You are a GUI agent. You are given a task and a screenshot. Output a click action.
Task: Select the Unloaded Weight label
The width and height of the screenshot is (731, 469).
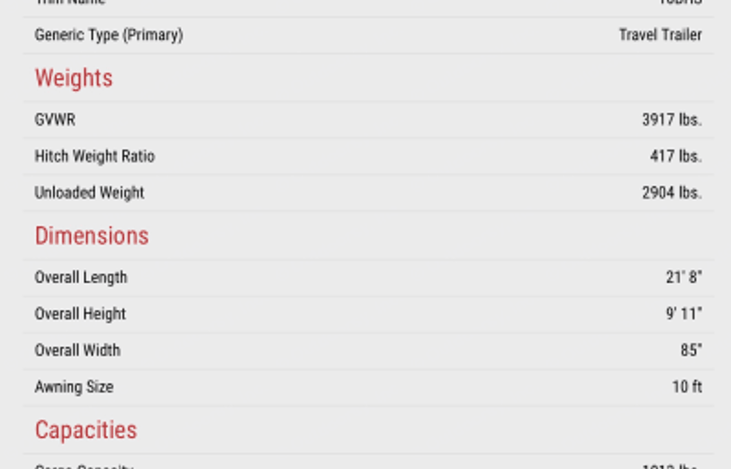[89, 193]
